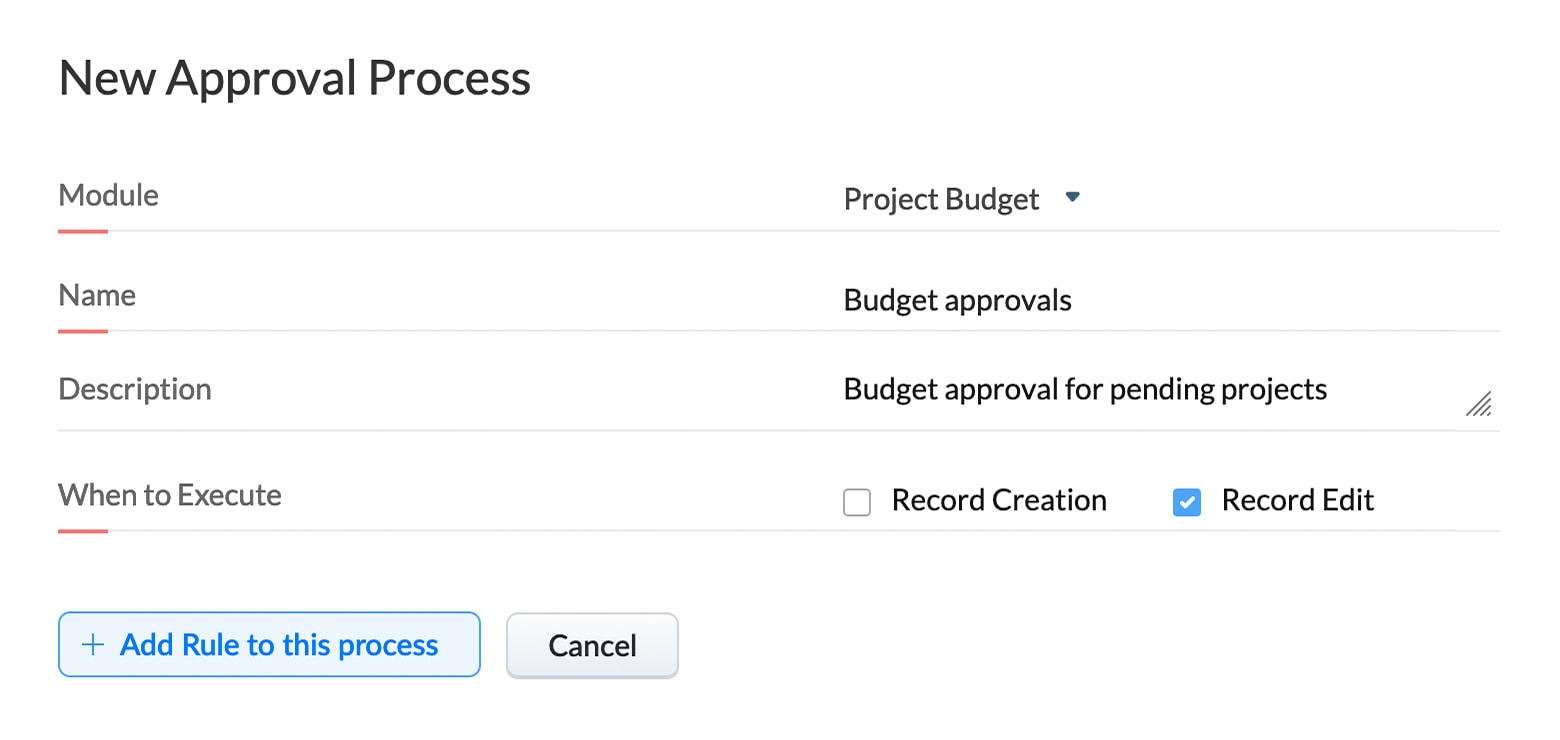Click the plus icon on Add Rule button
The width and height of the screenshot is (1560, 740).
click(x=92, y=645)
